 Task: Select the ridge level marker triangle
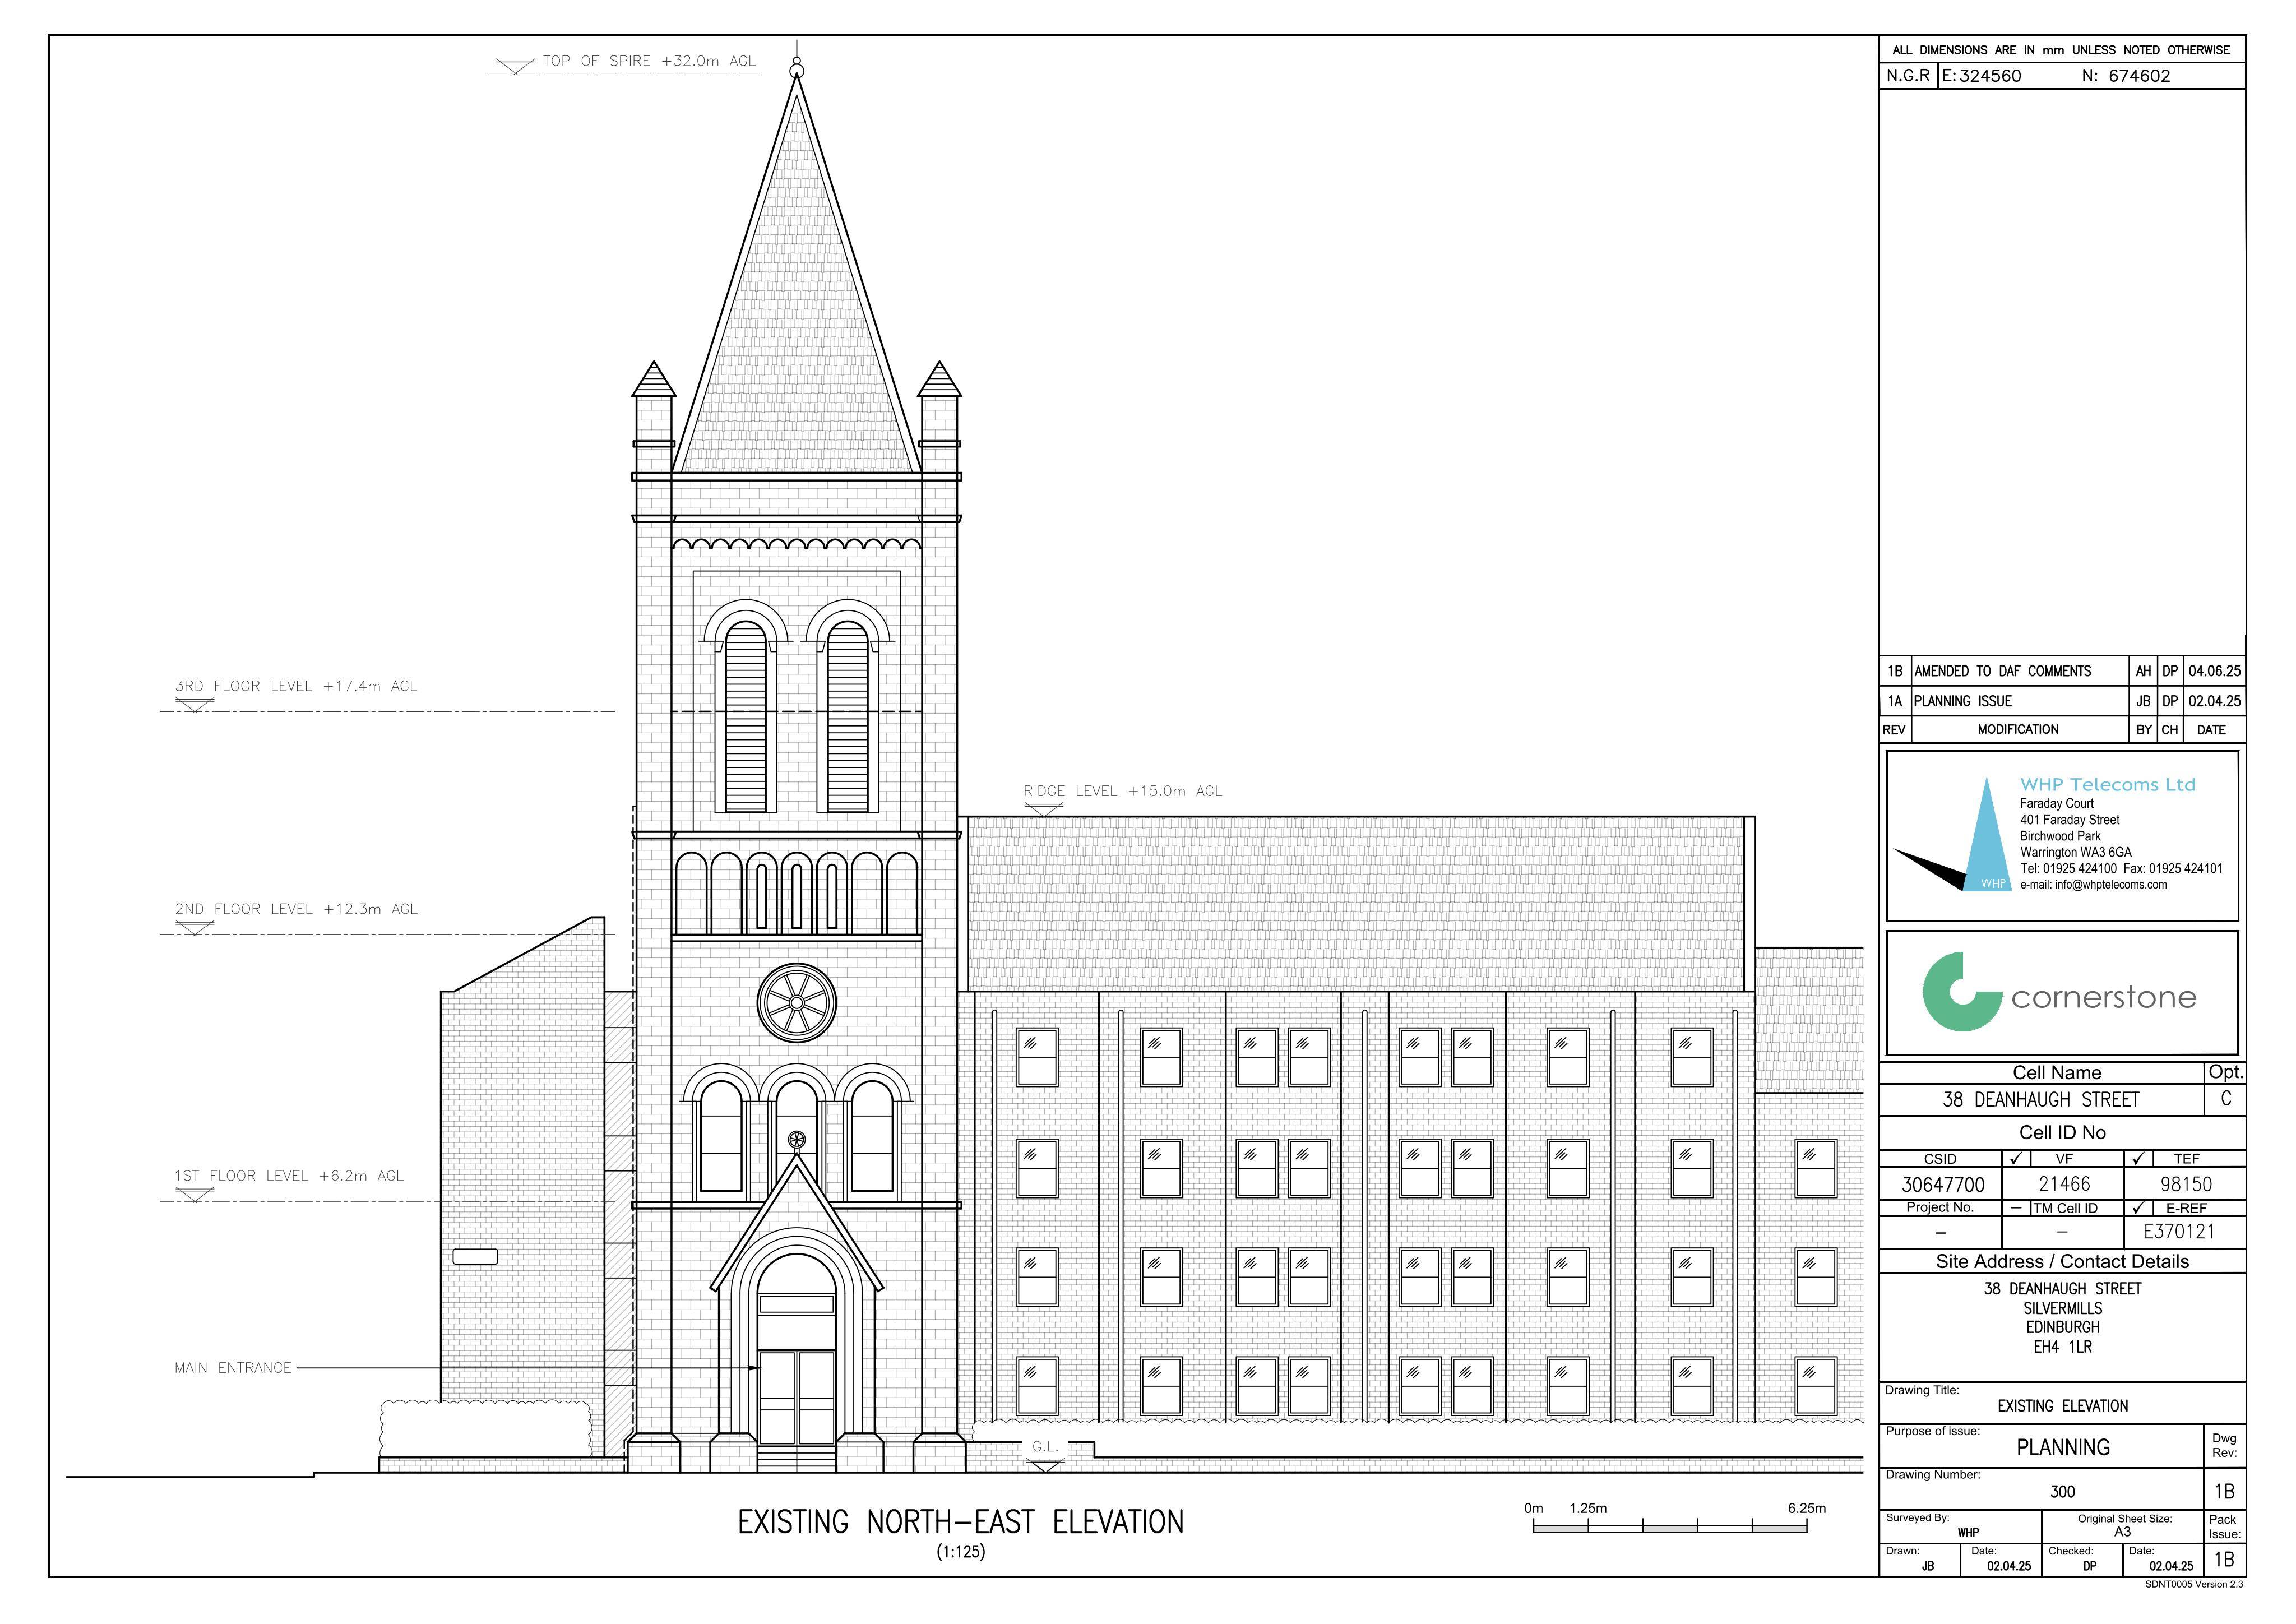(1043, 808)
